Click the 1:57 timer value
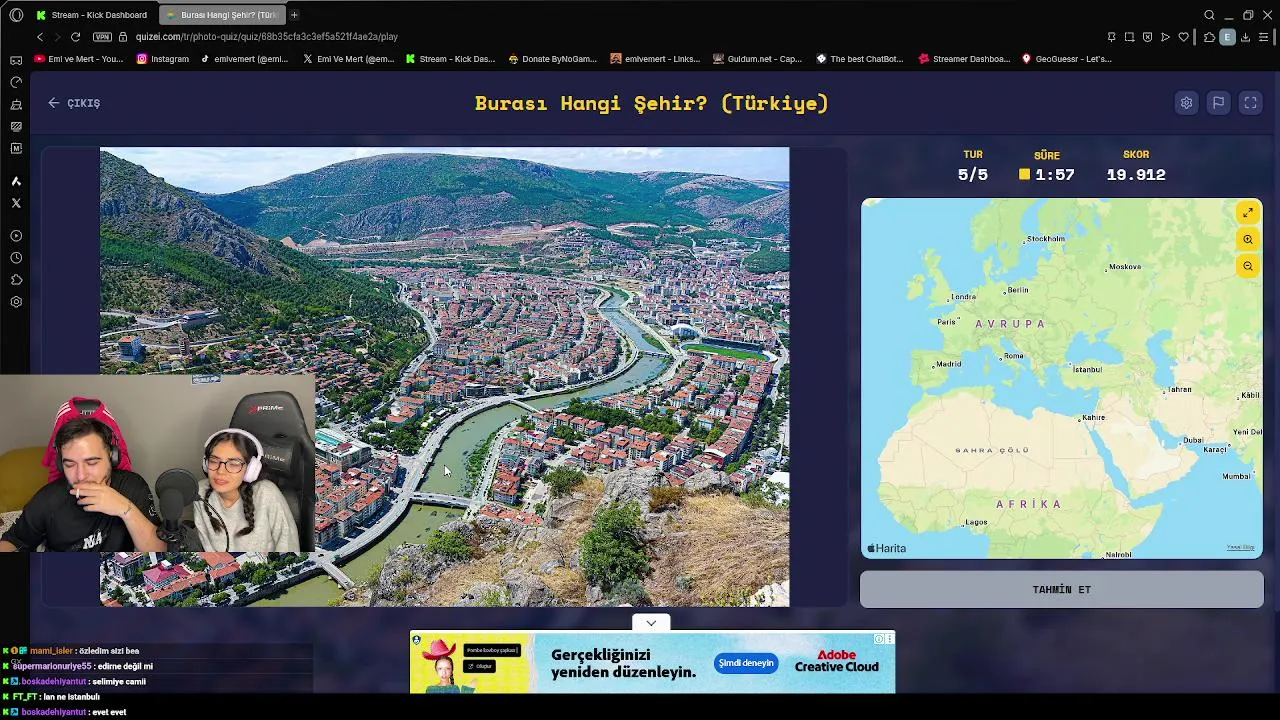Image resolution: width=1280 pixels, height=720 pixels. 1055,175
